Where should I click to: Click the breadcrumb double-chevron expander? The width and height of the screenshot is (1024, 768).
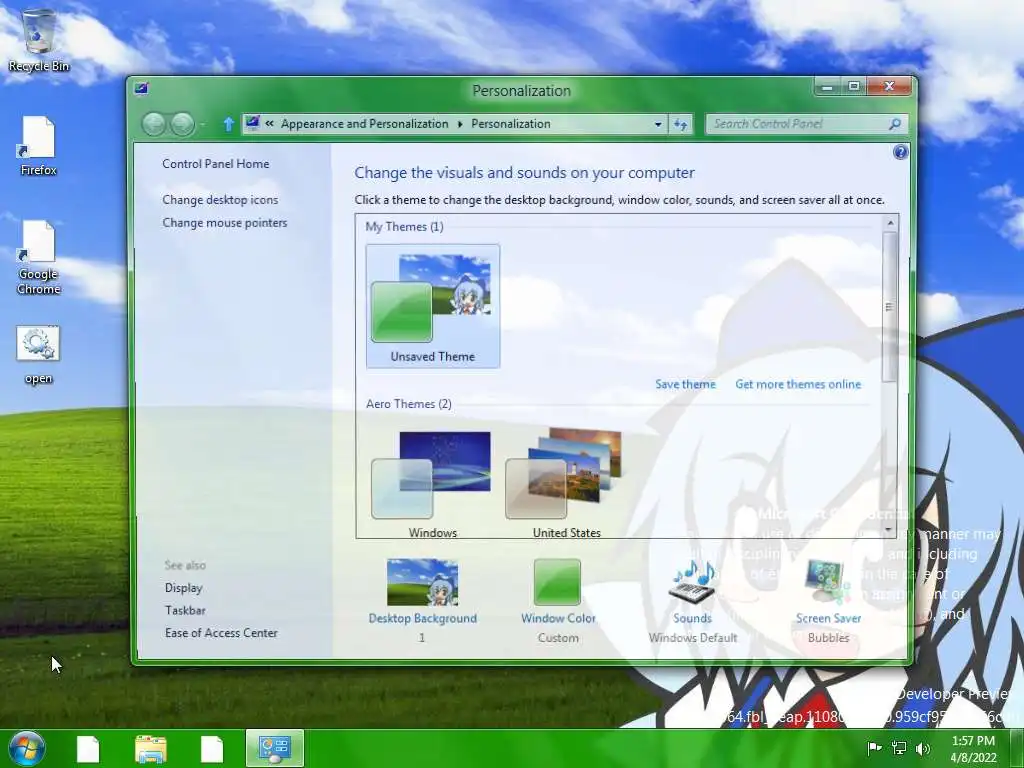(x=269, y=123)
